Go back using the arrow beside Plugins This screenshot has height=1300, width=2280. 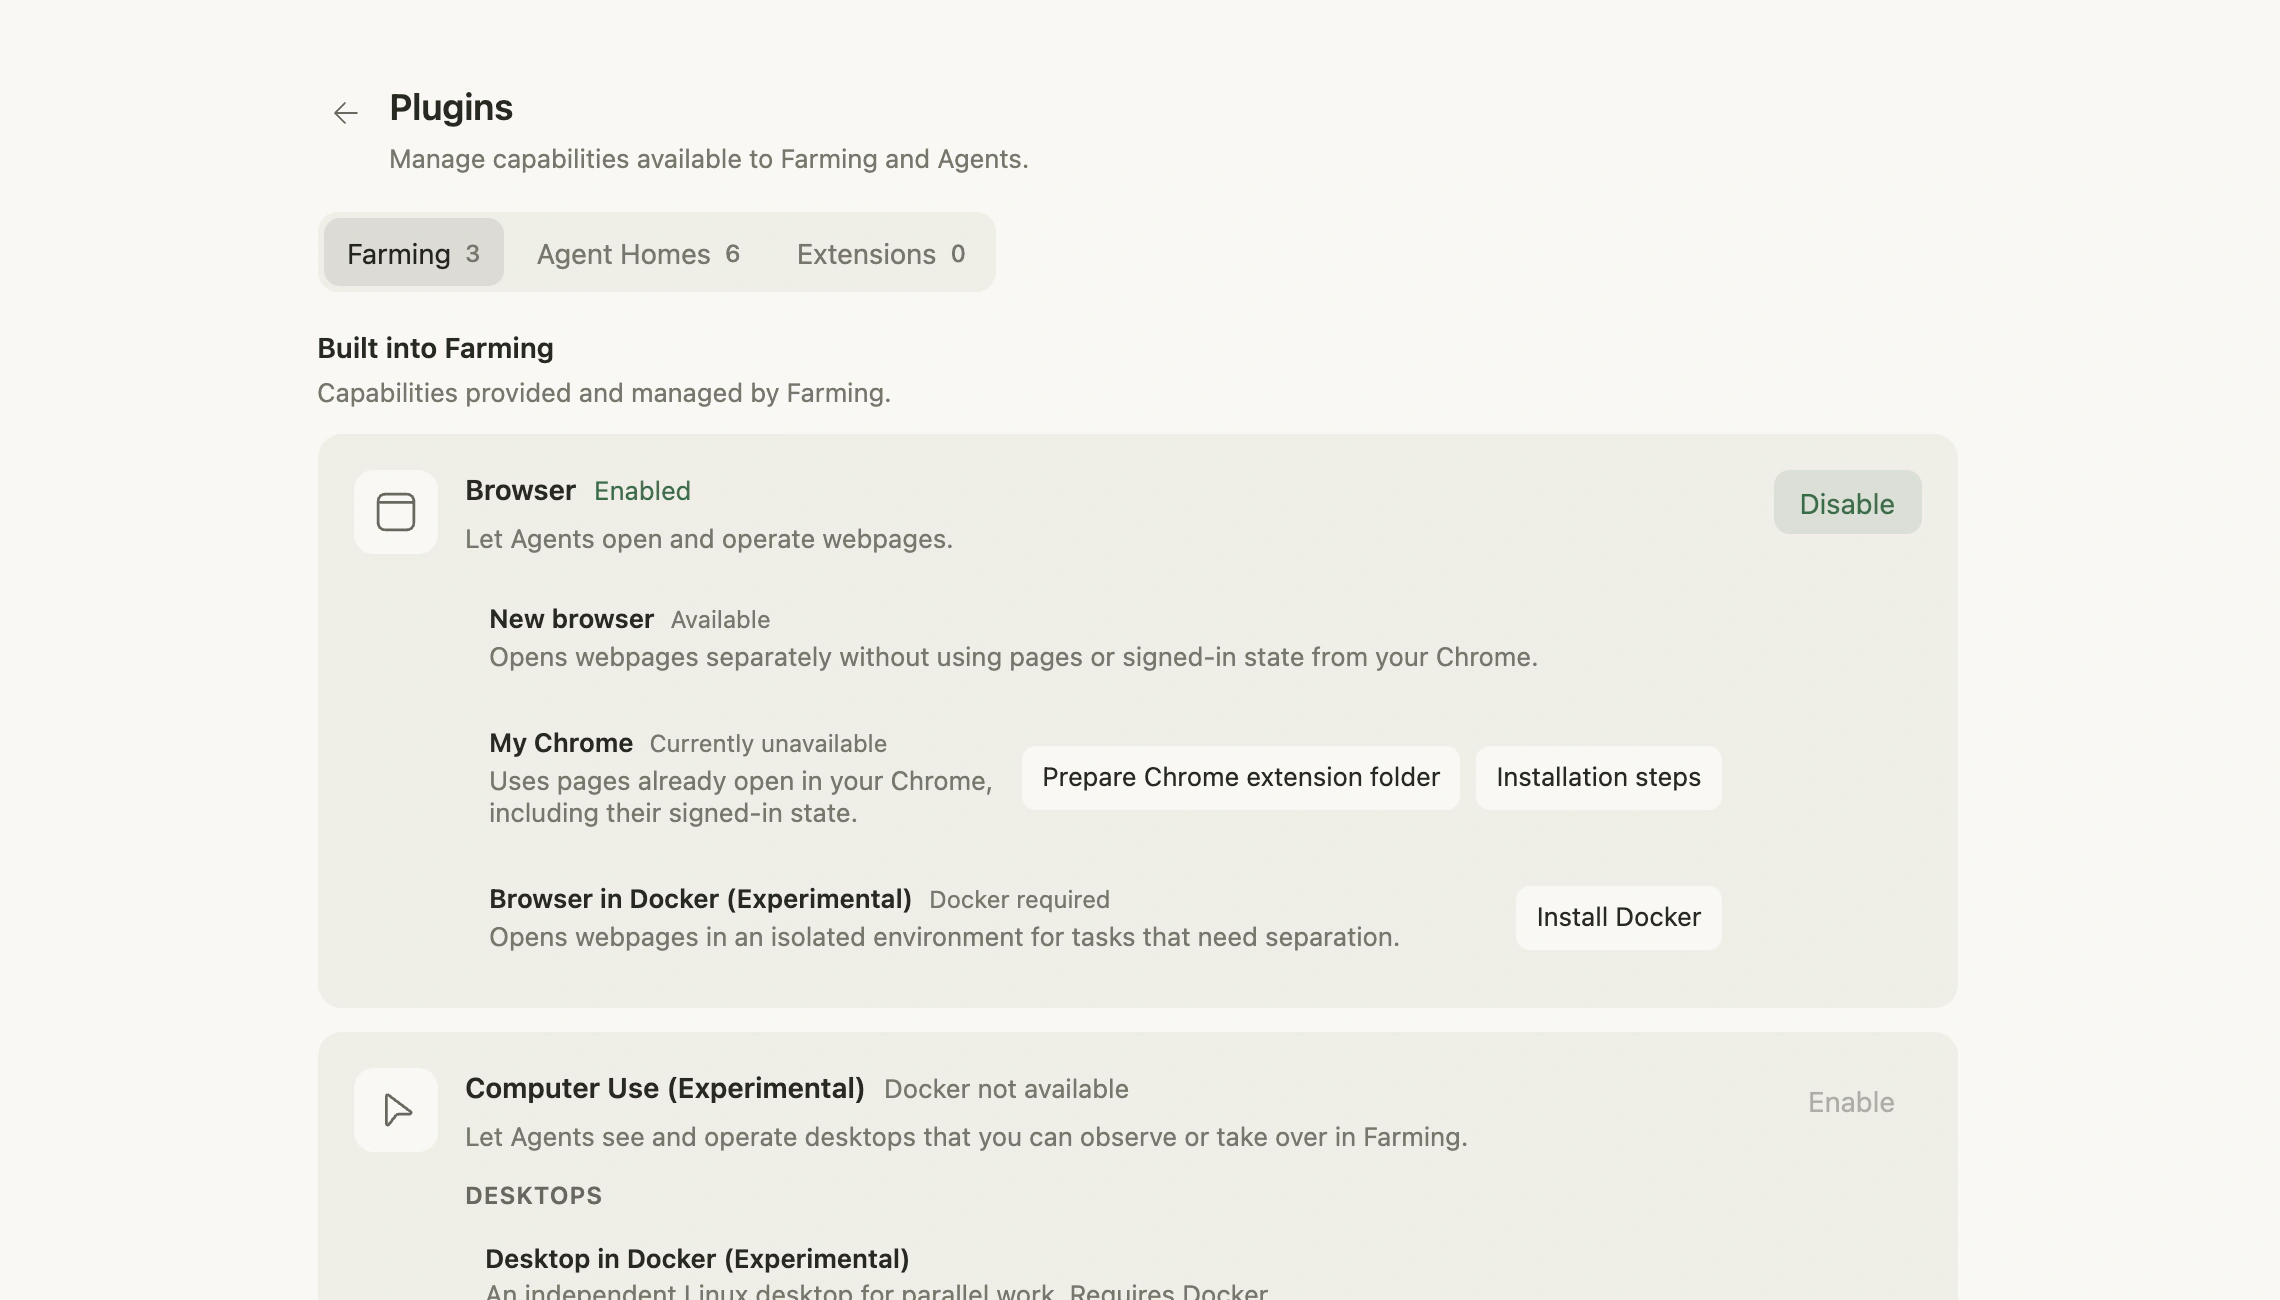345,113
